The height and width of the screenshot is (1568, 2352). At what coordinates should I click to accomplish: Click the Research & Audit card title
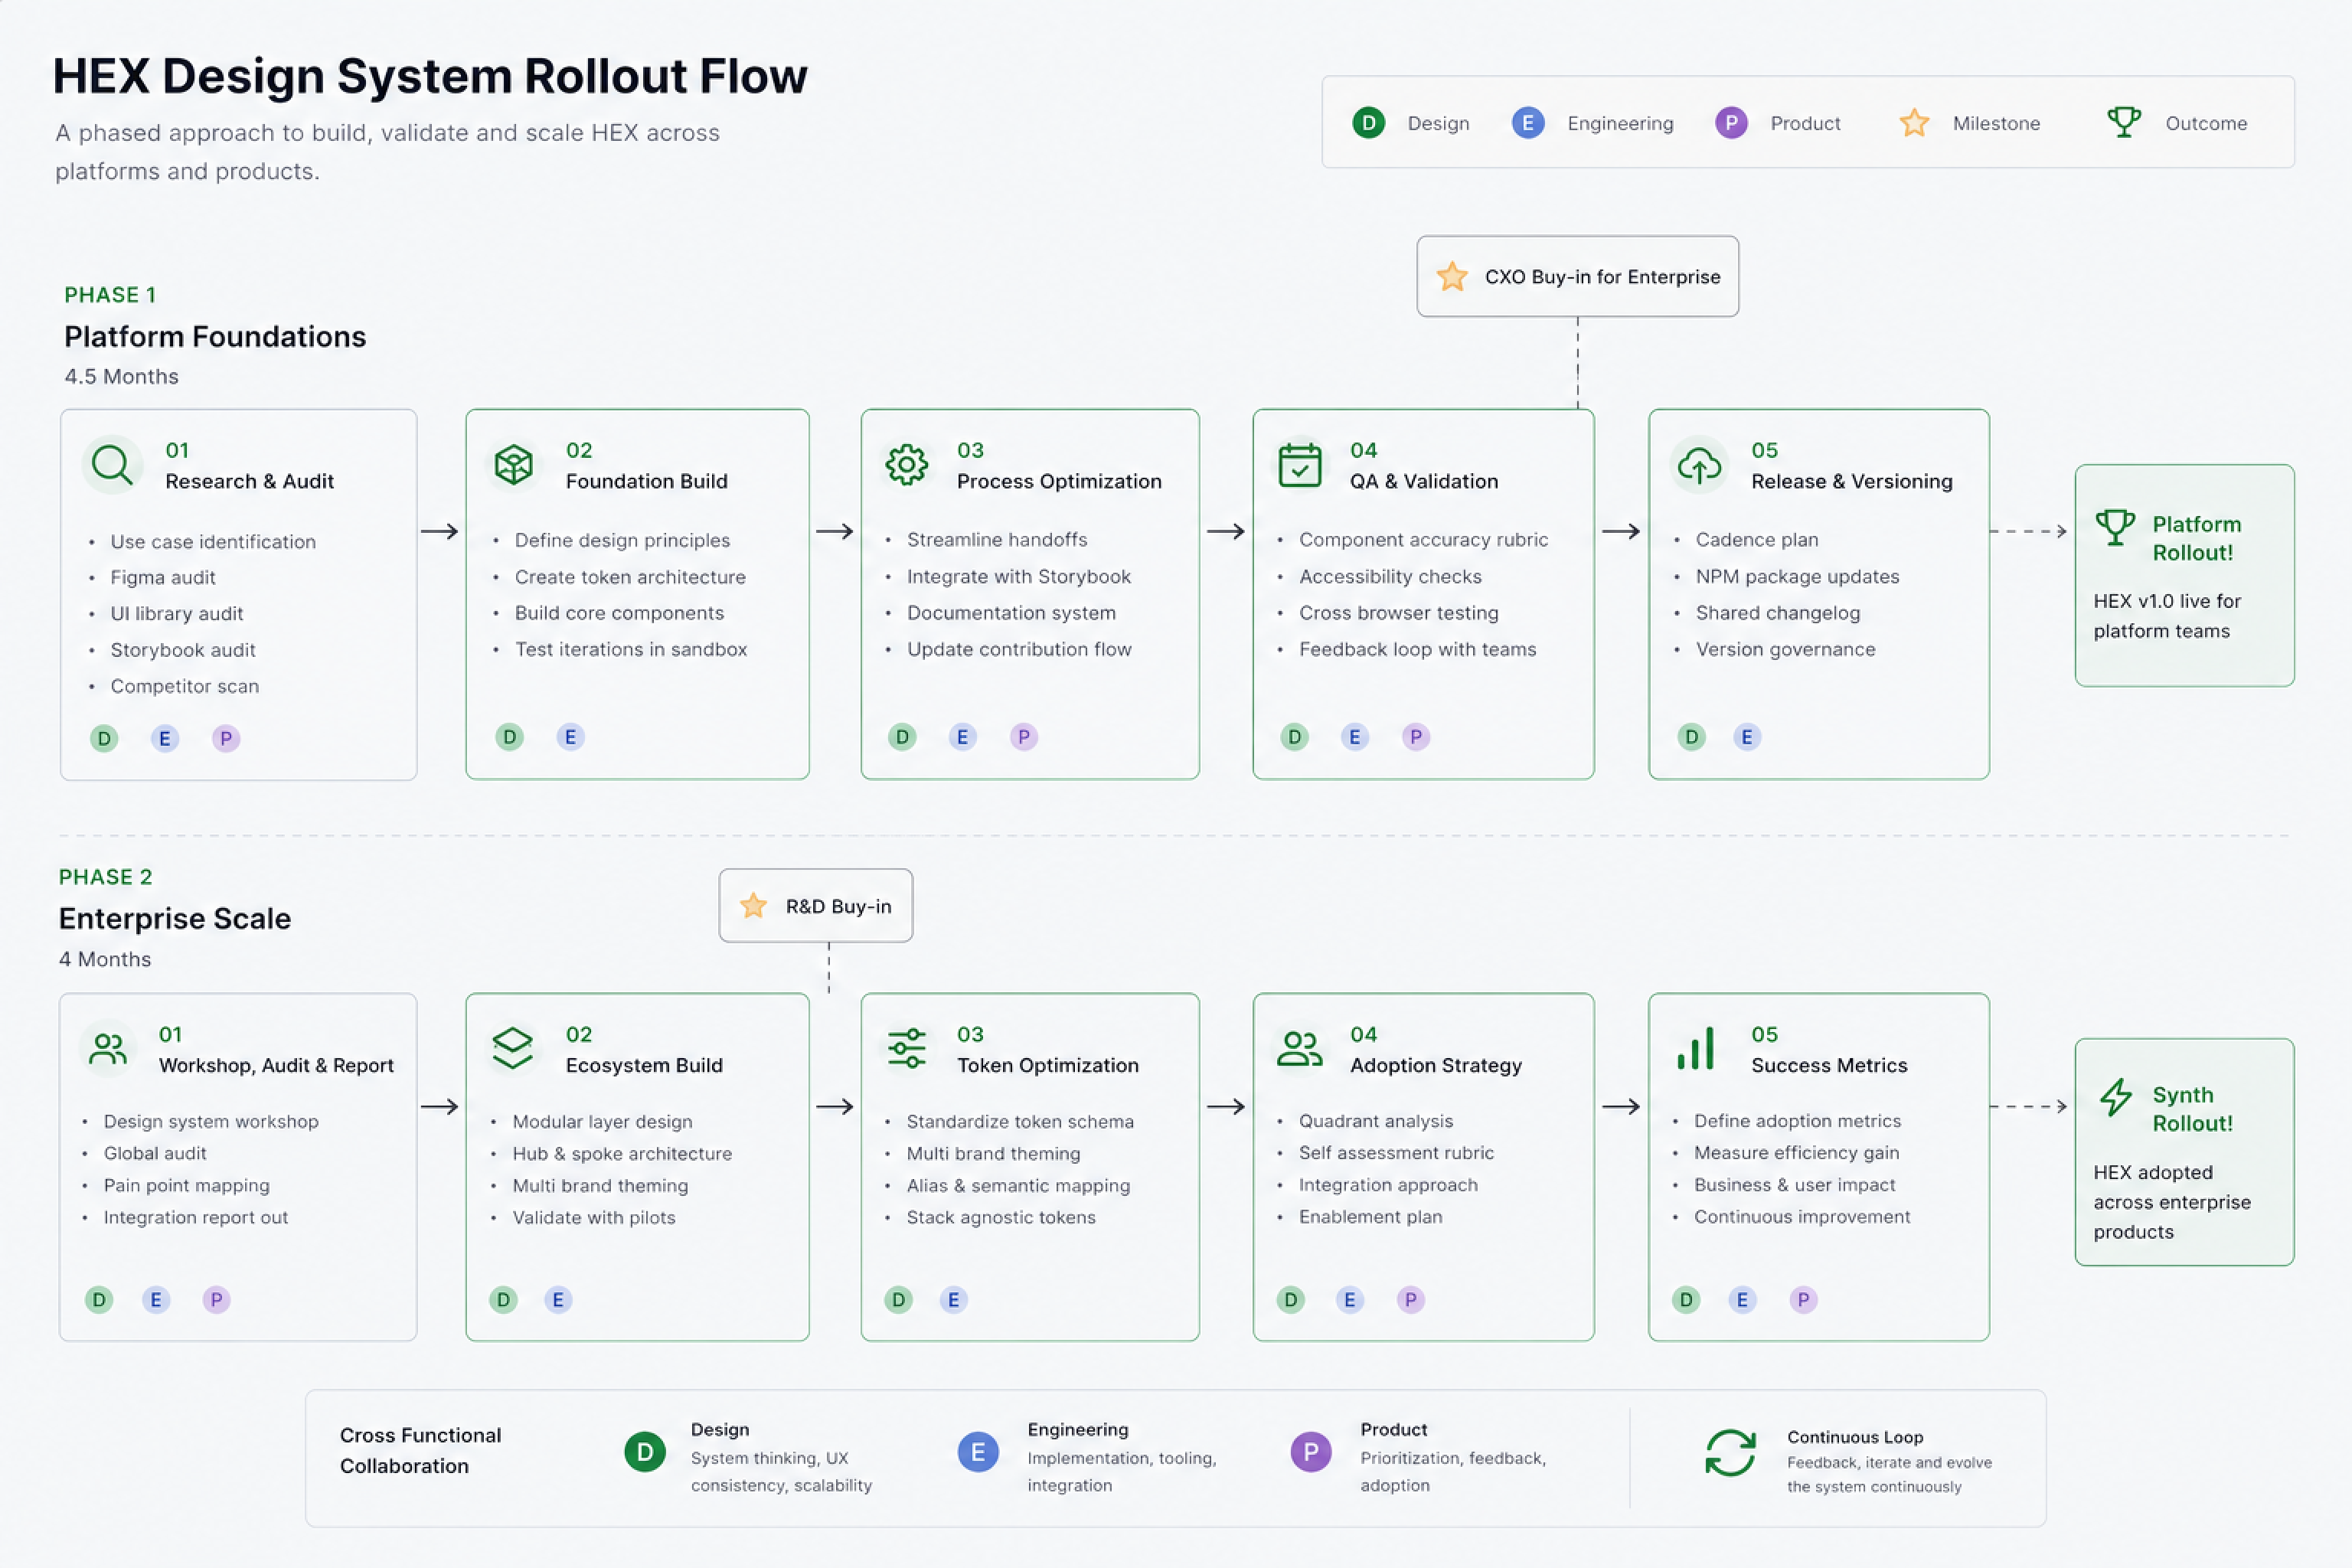(249, 481)
